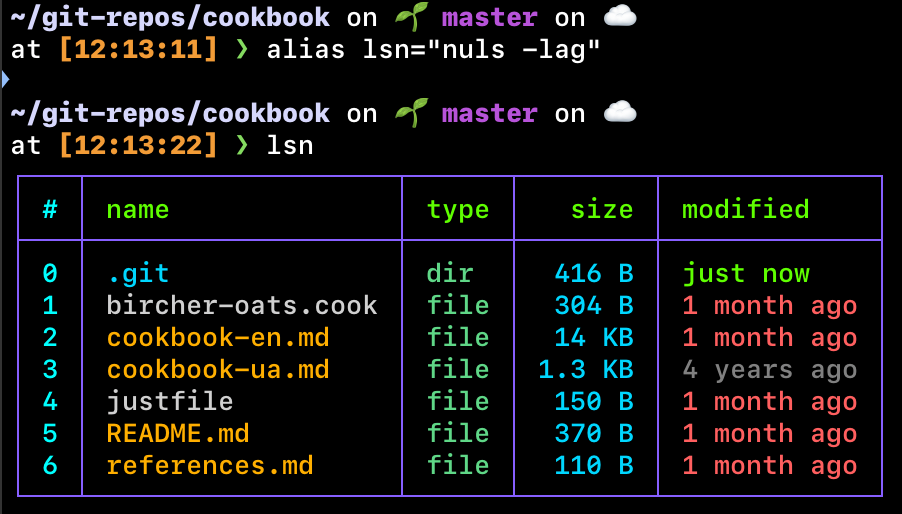
Task: Click the prompt chevron after 12:13:22
Action: [x=241, y=146]
